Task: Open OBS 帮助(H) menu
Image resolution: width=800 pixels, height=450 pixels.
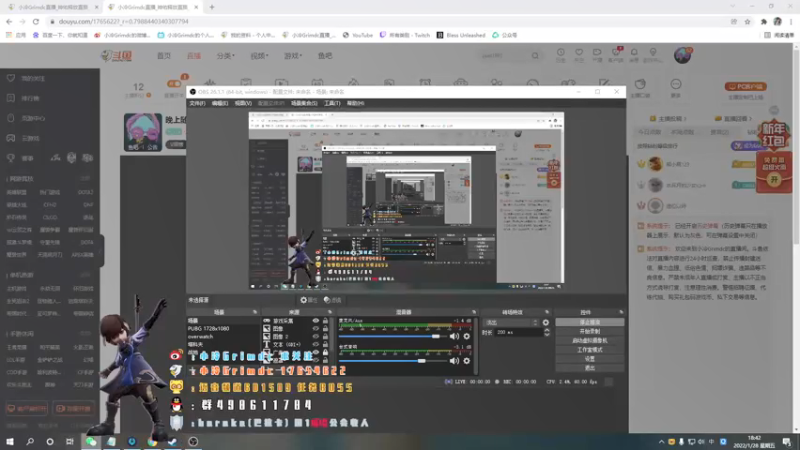Action: pos(355,103)
